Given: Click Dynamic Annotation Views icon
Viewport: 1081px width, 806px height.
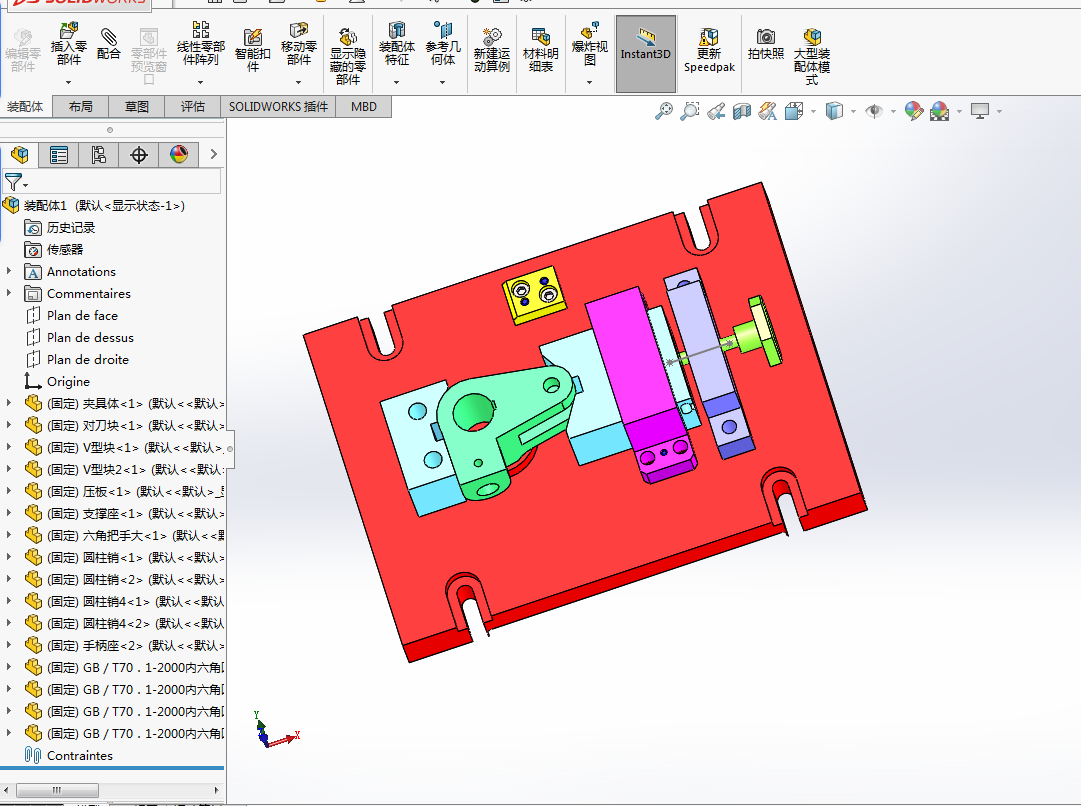Looking at the screenshot, I should click(767, 111).
